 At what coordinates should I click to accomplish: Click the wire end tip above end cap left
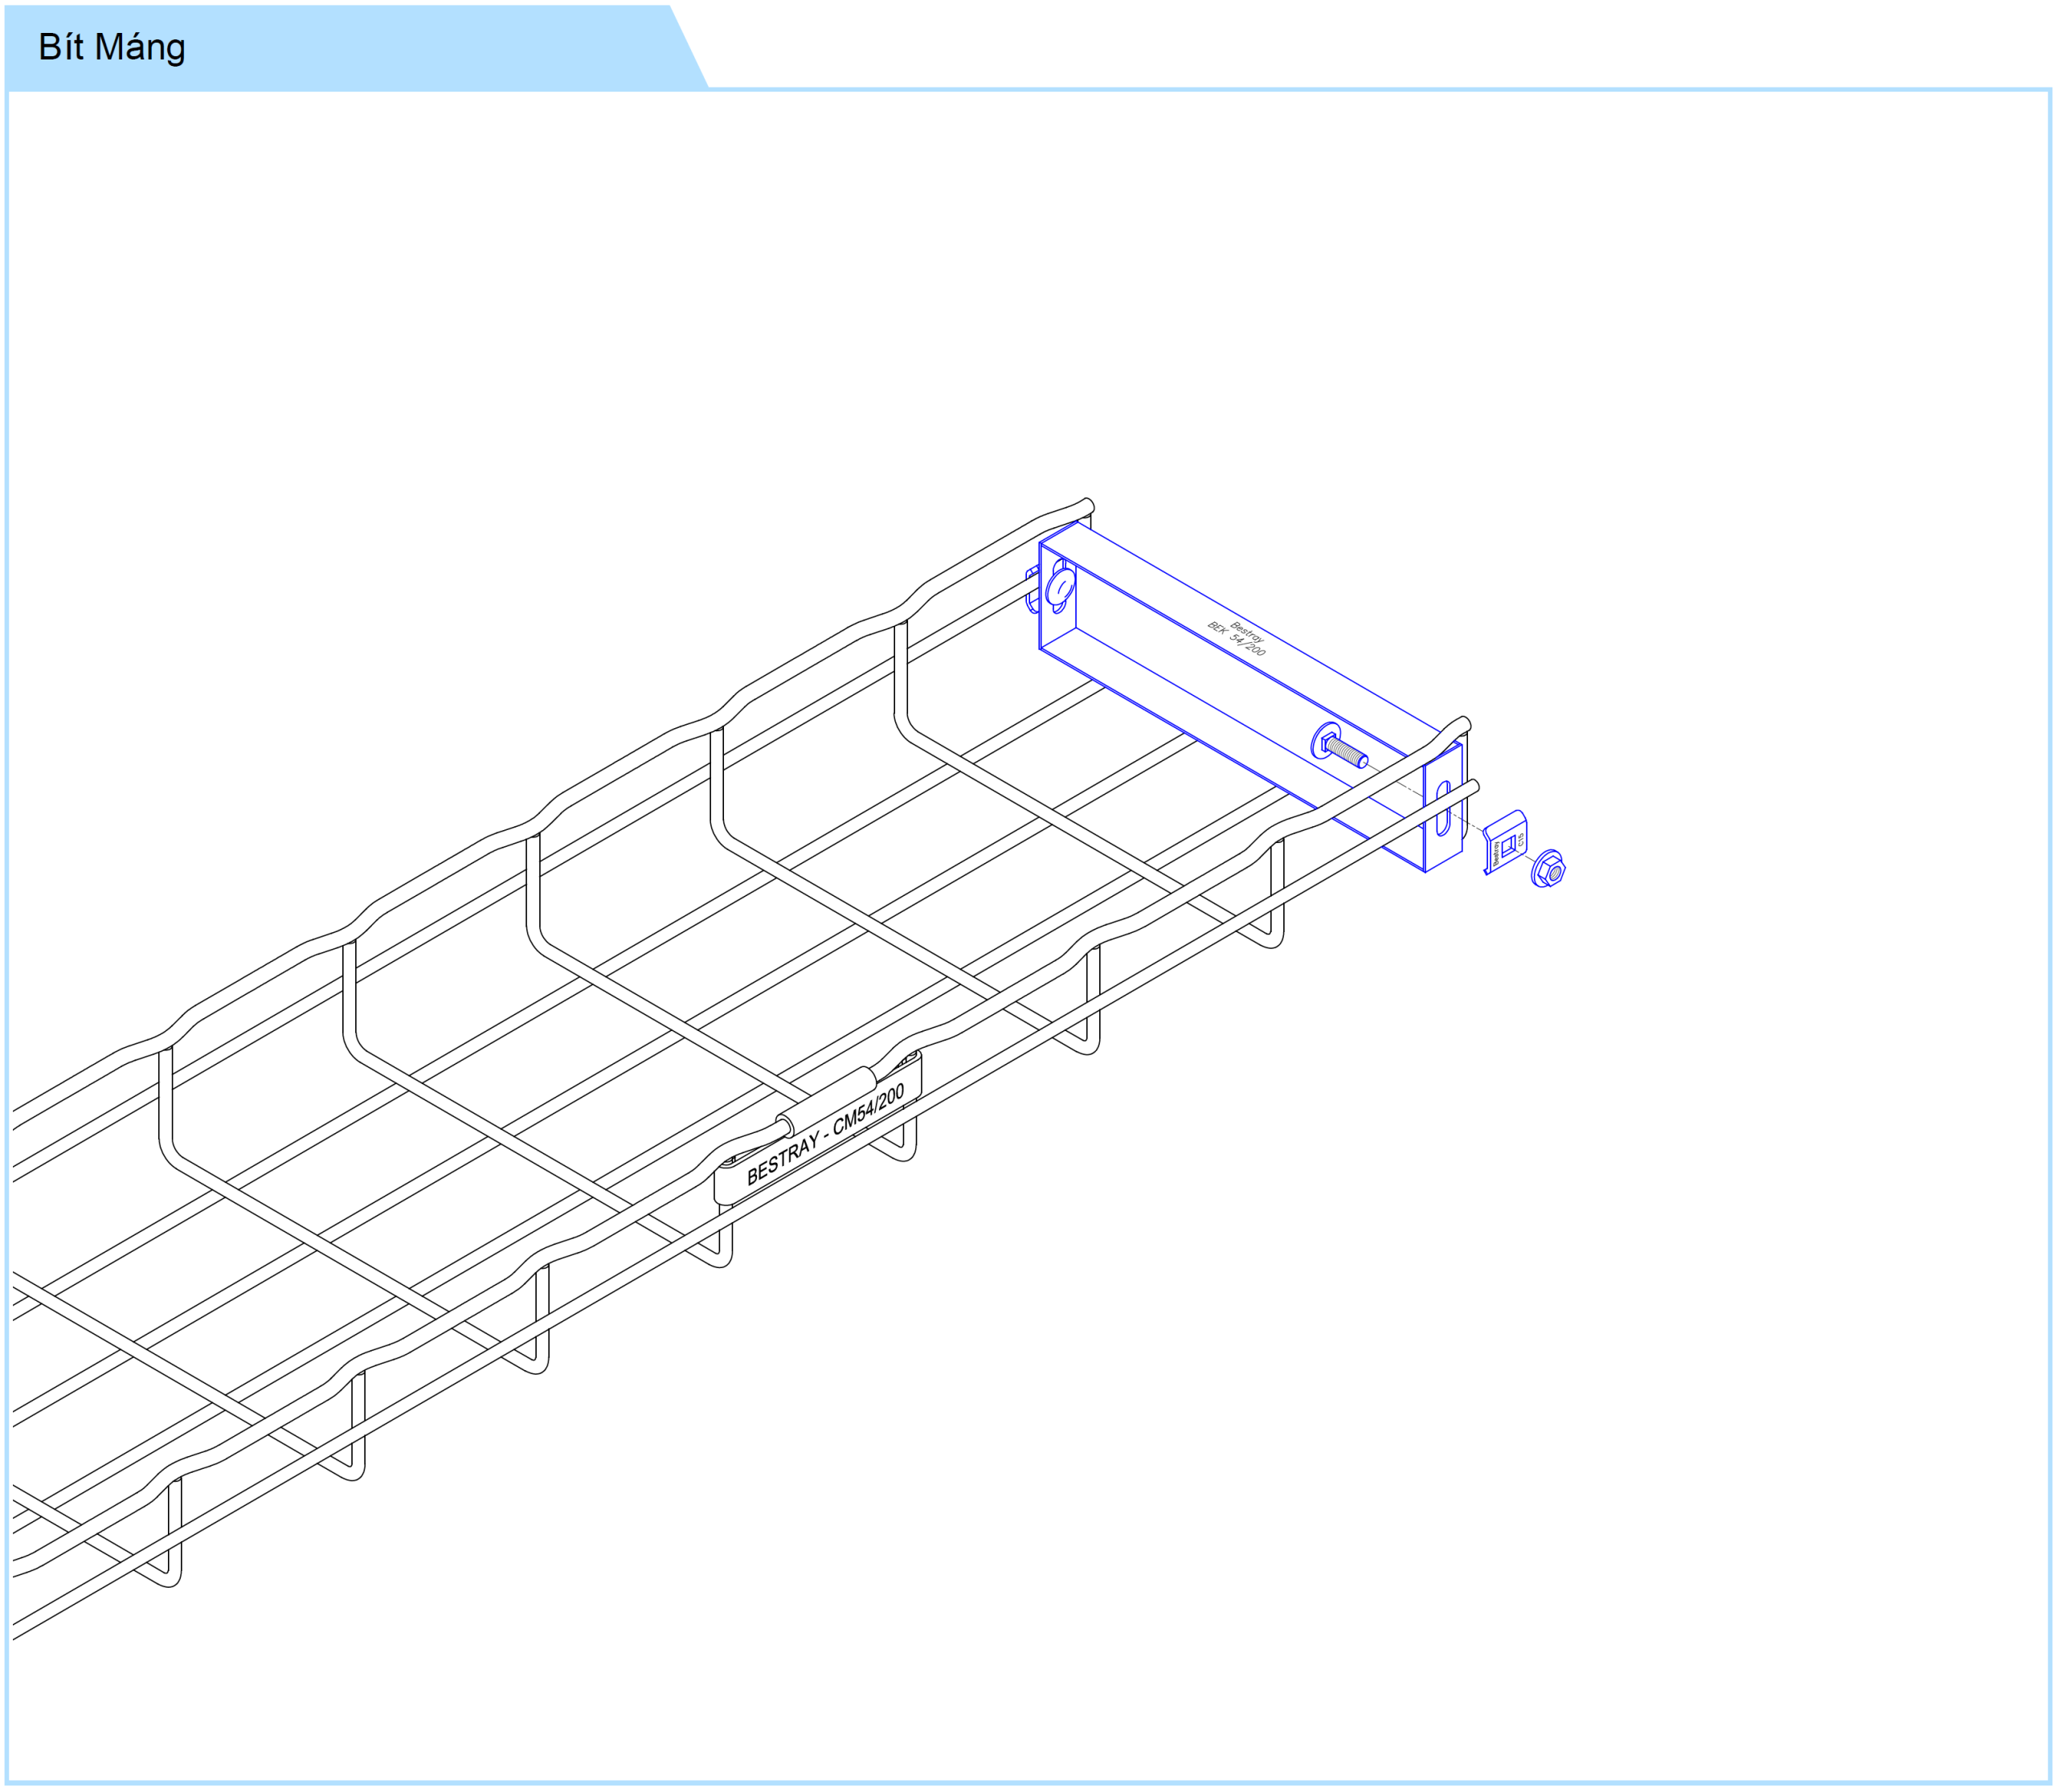(1089, 505)
